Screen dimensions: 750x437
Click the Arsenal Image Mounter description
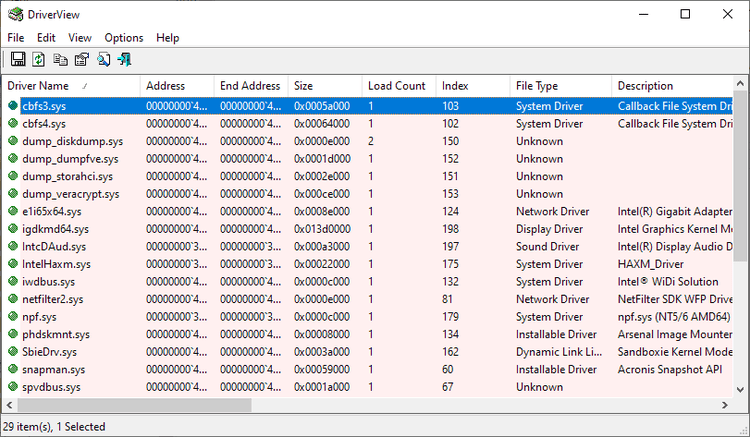(x=675, y=334)
